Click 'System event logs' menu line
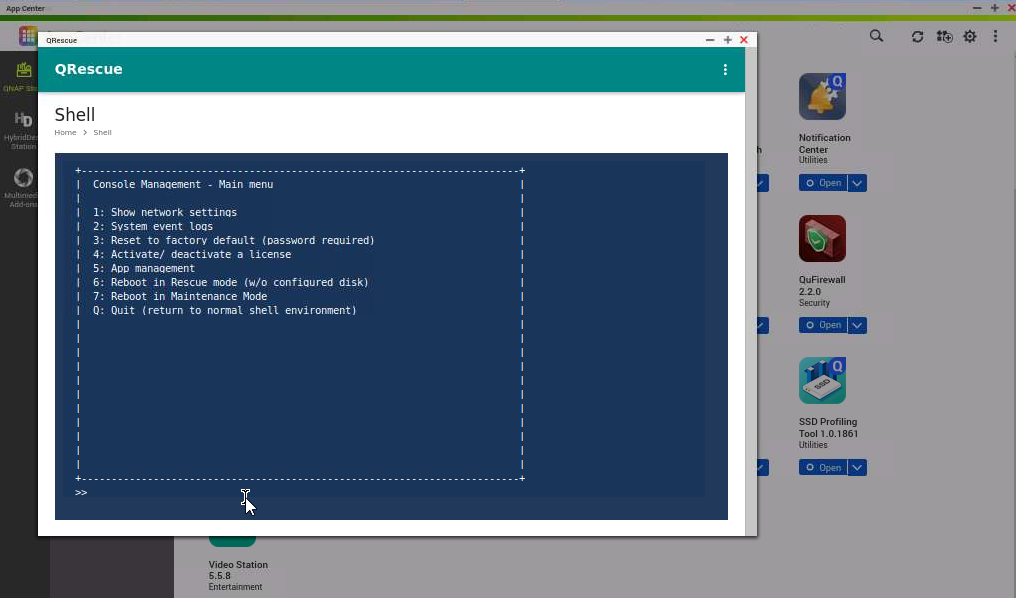Screen dimensions: 1016x598 153,226
